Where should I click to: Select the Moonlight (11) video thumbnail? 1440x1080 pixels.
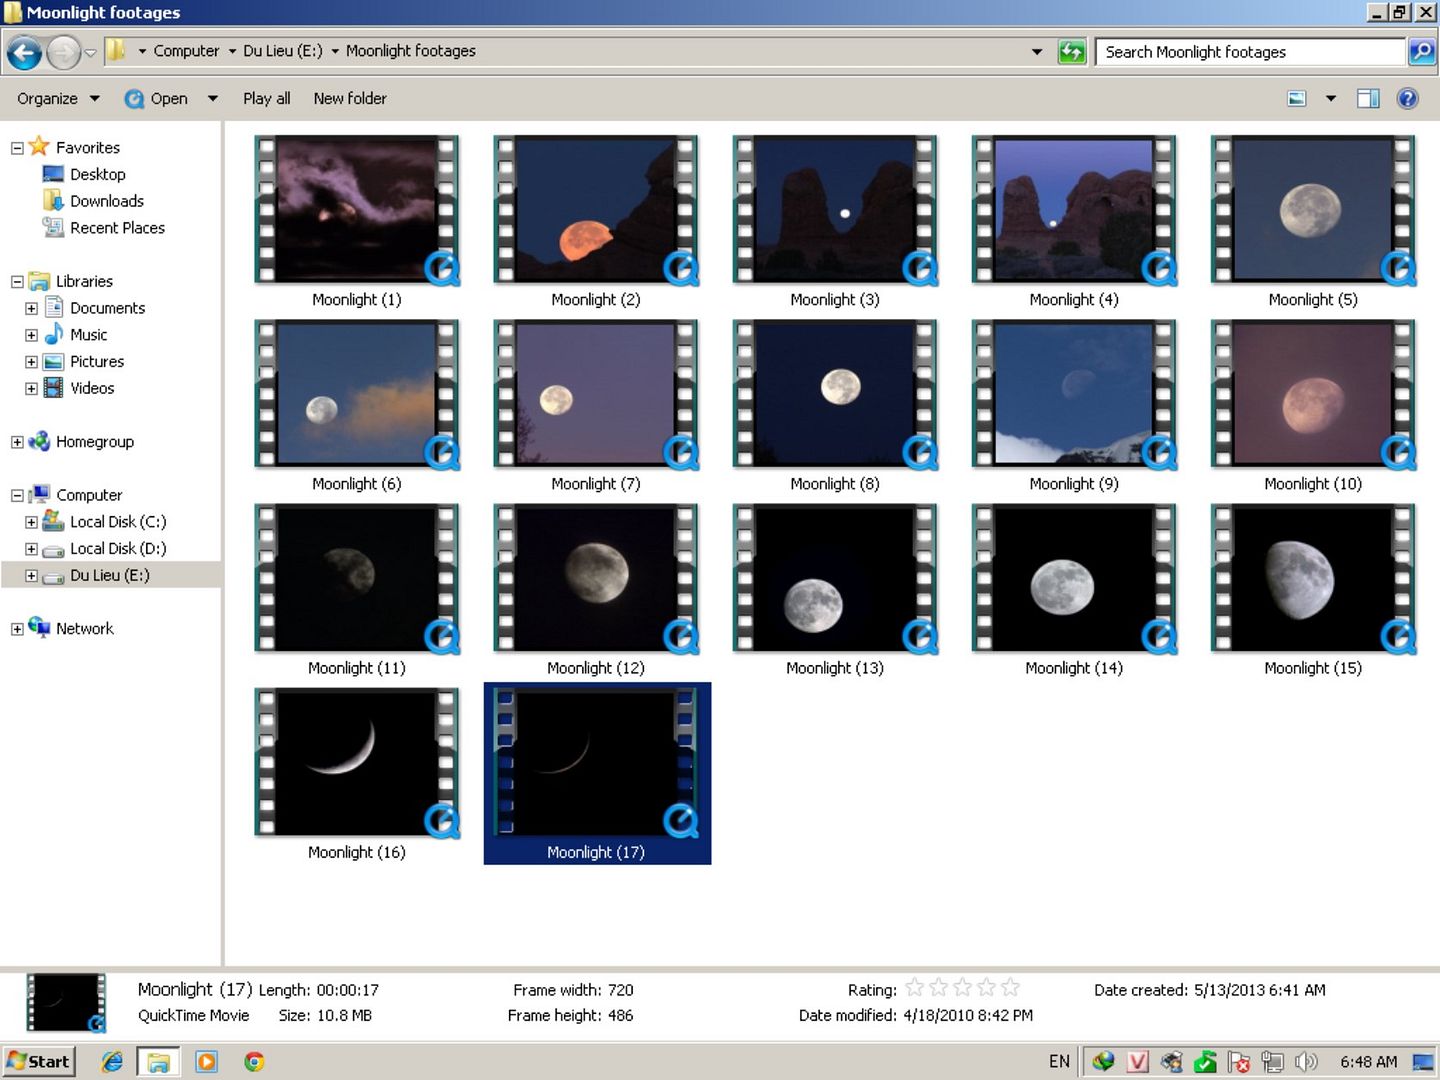(357, 578)
